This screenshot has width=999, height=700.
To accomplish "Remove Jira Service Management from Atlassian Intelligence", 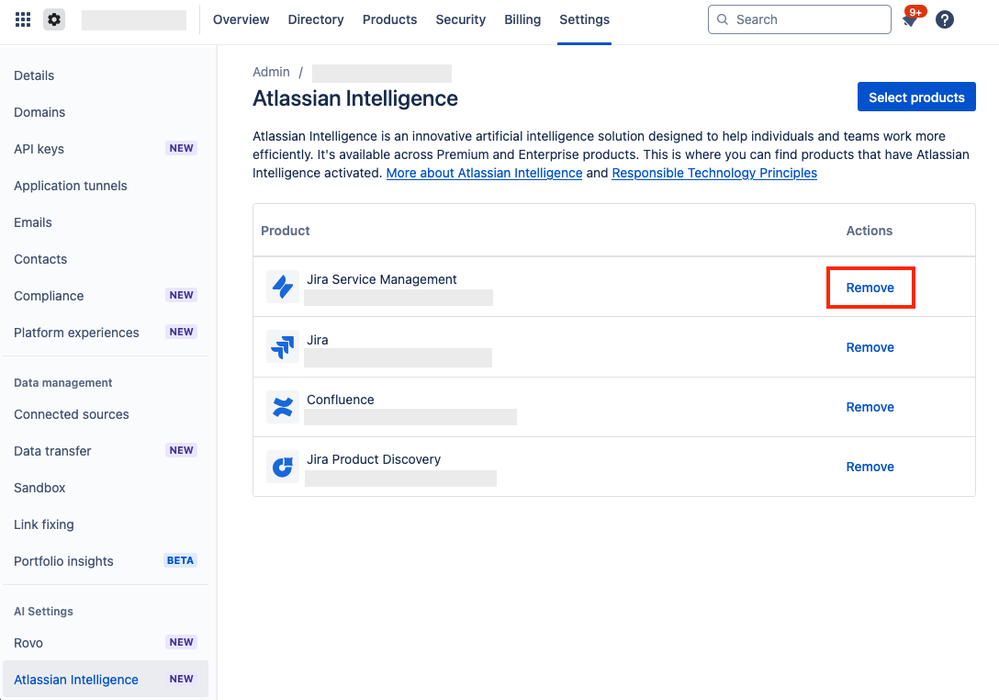I will 870,288.
